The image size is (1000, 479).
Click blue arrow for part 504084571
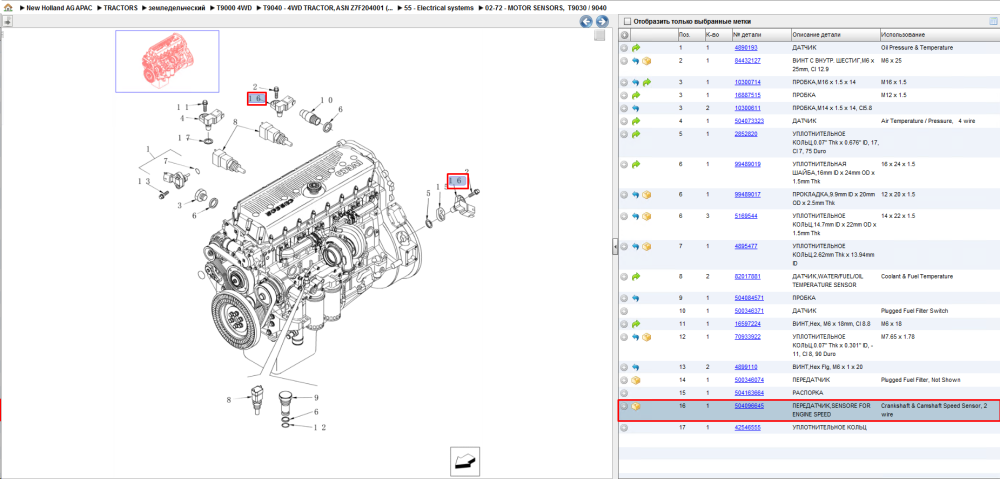(x=636, y=298)
